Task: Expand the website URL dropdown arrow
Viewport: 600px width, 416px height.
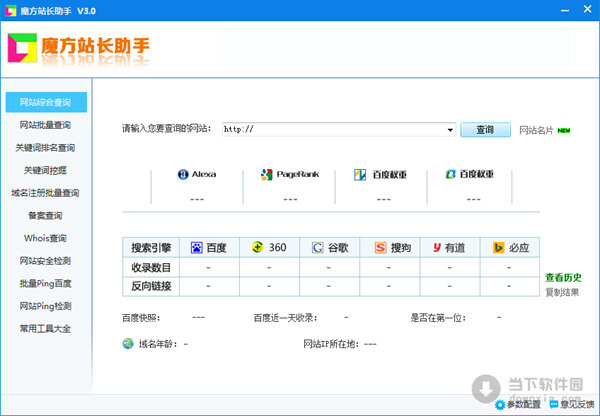Action: coord(450,130)
